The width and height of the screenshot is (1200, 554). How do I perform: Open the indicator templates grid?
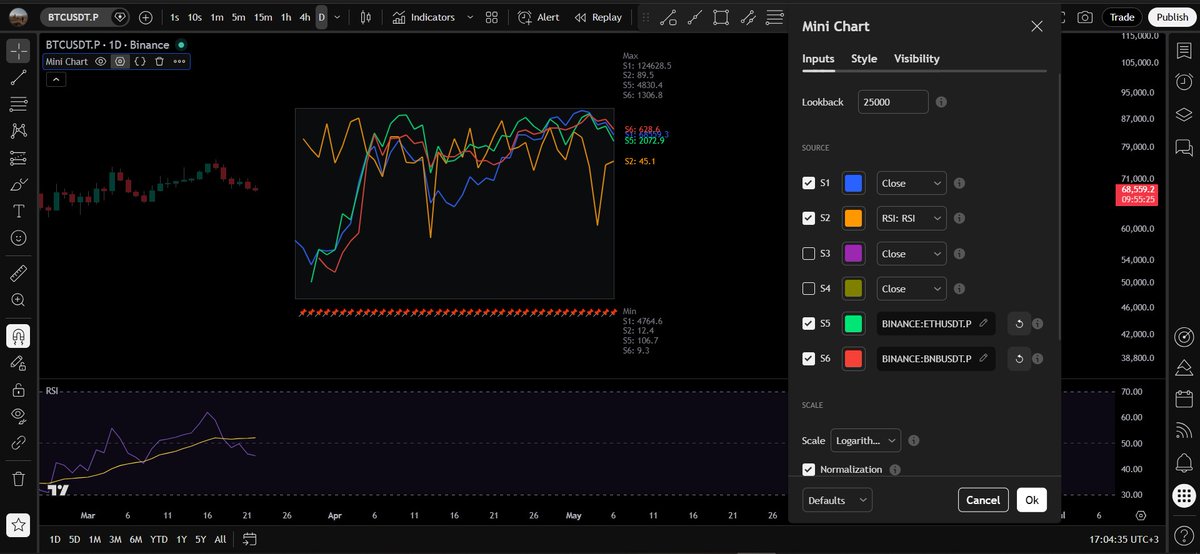click(x=491, y=17)
